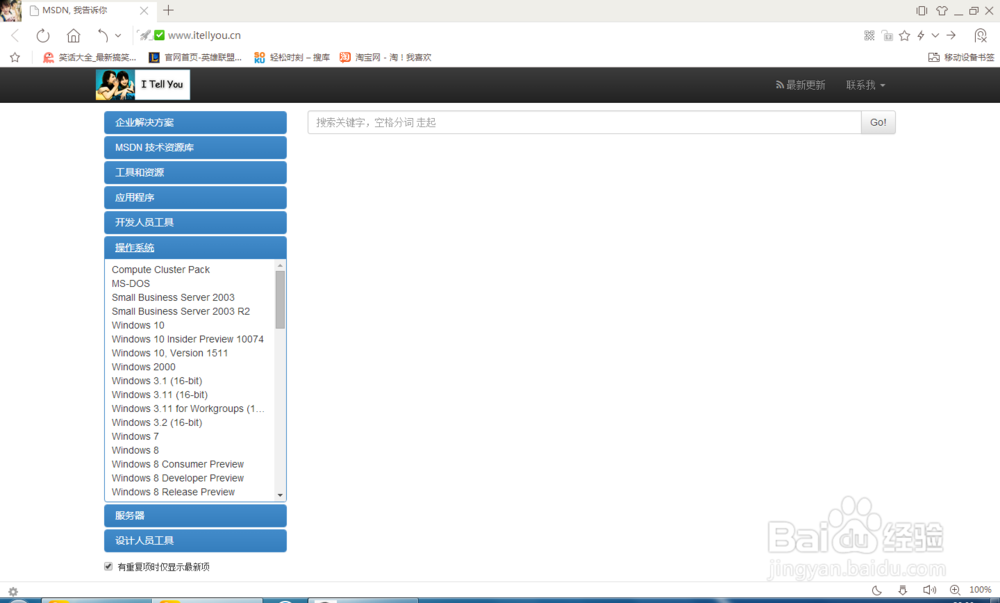The width and height of the screenshot is (1000, 603).
Task: Click the I Tell You site logo
Action: (x=143, y=85)
